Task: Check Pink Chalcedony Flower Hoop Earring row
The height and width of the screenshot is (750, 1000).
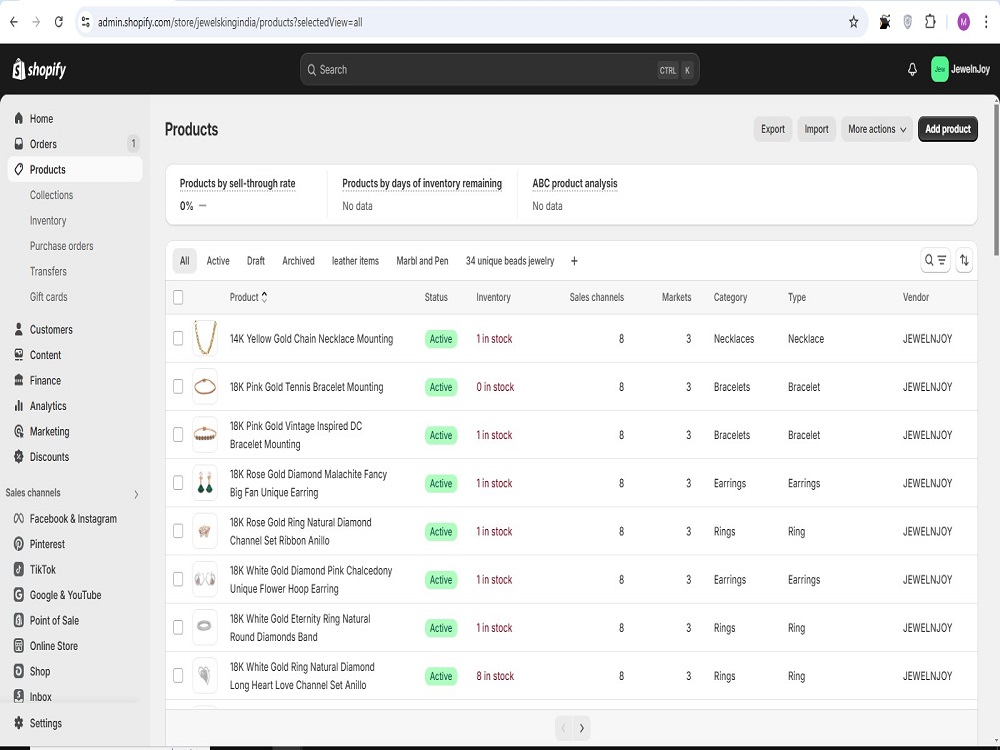Action: coord(178,579)
